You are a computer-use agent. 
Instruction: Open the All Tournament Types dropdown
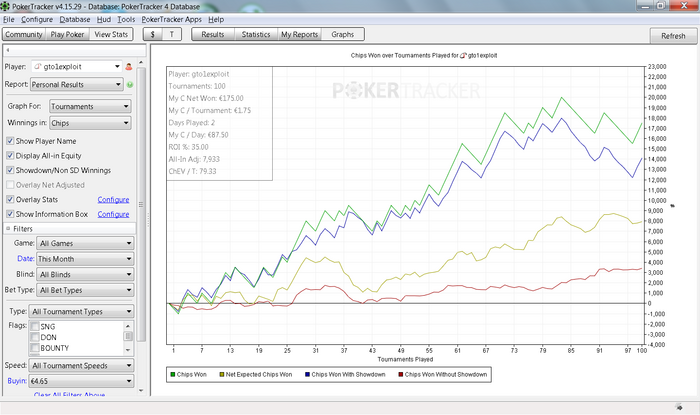coord(81,311)
